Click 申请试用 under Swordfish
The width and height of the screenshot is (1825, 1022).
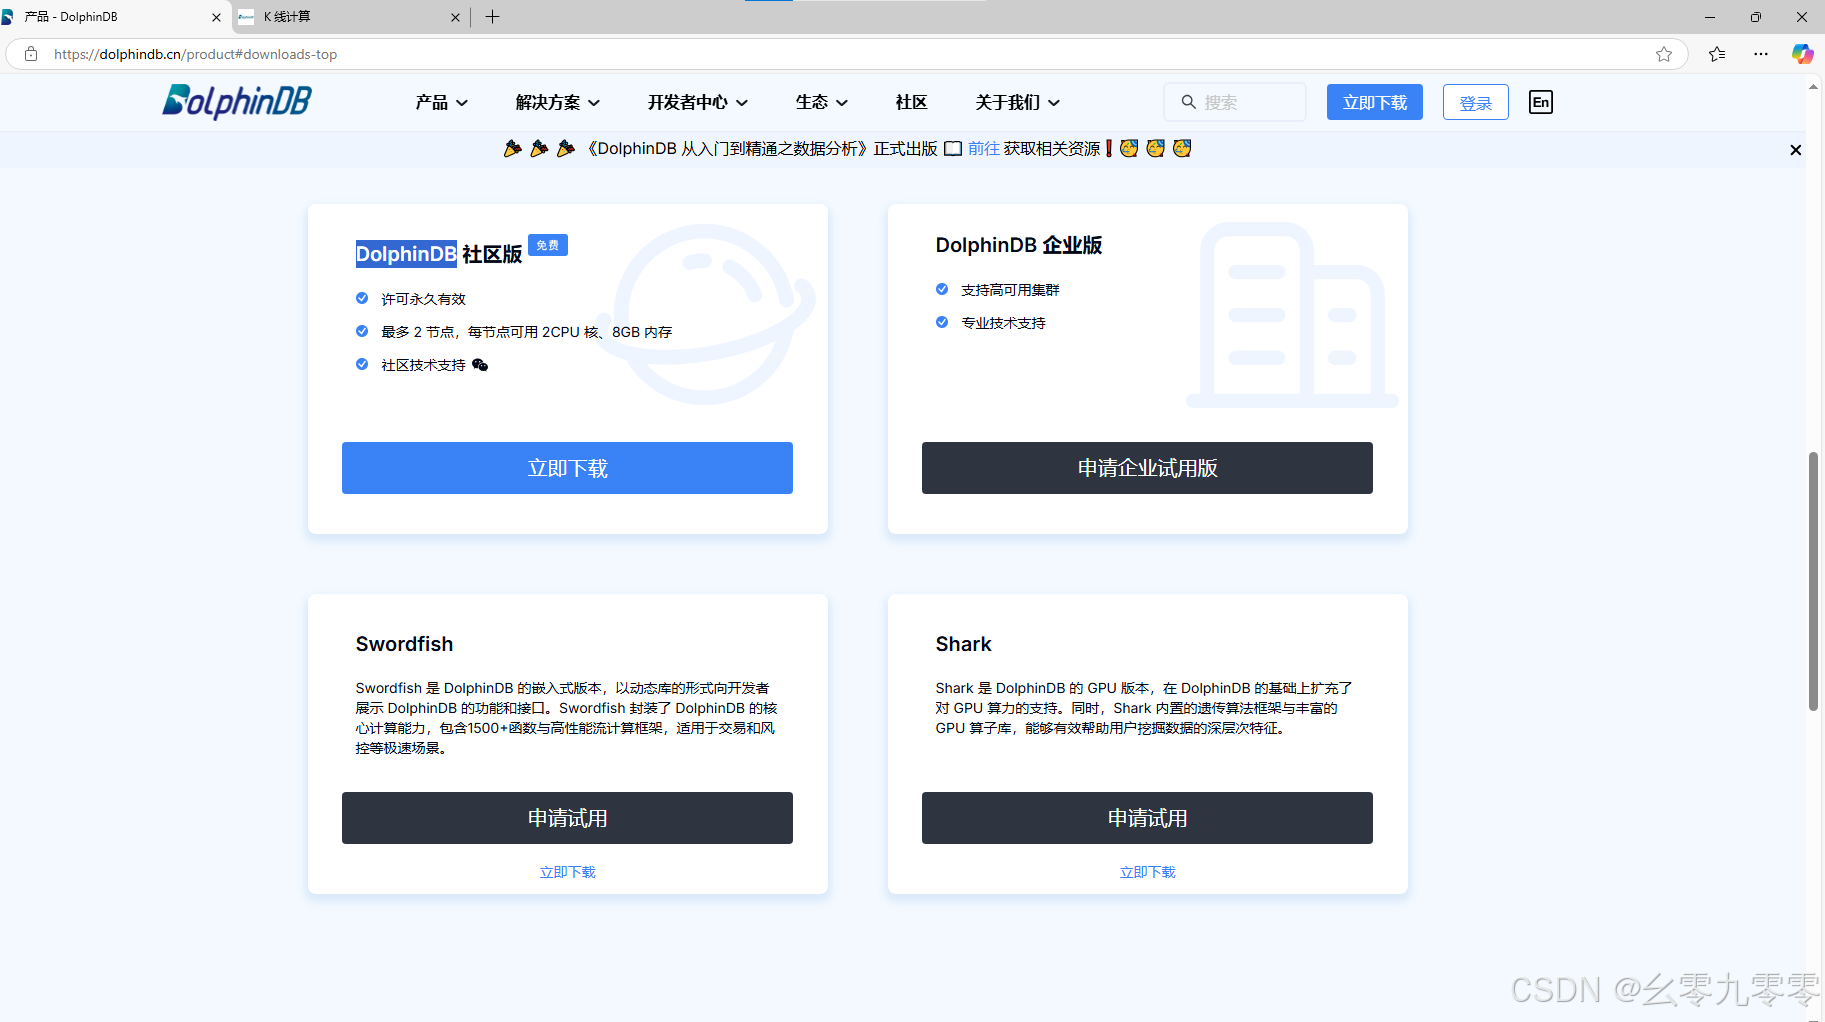[x=567, y=818]
